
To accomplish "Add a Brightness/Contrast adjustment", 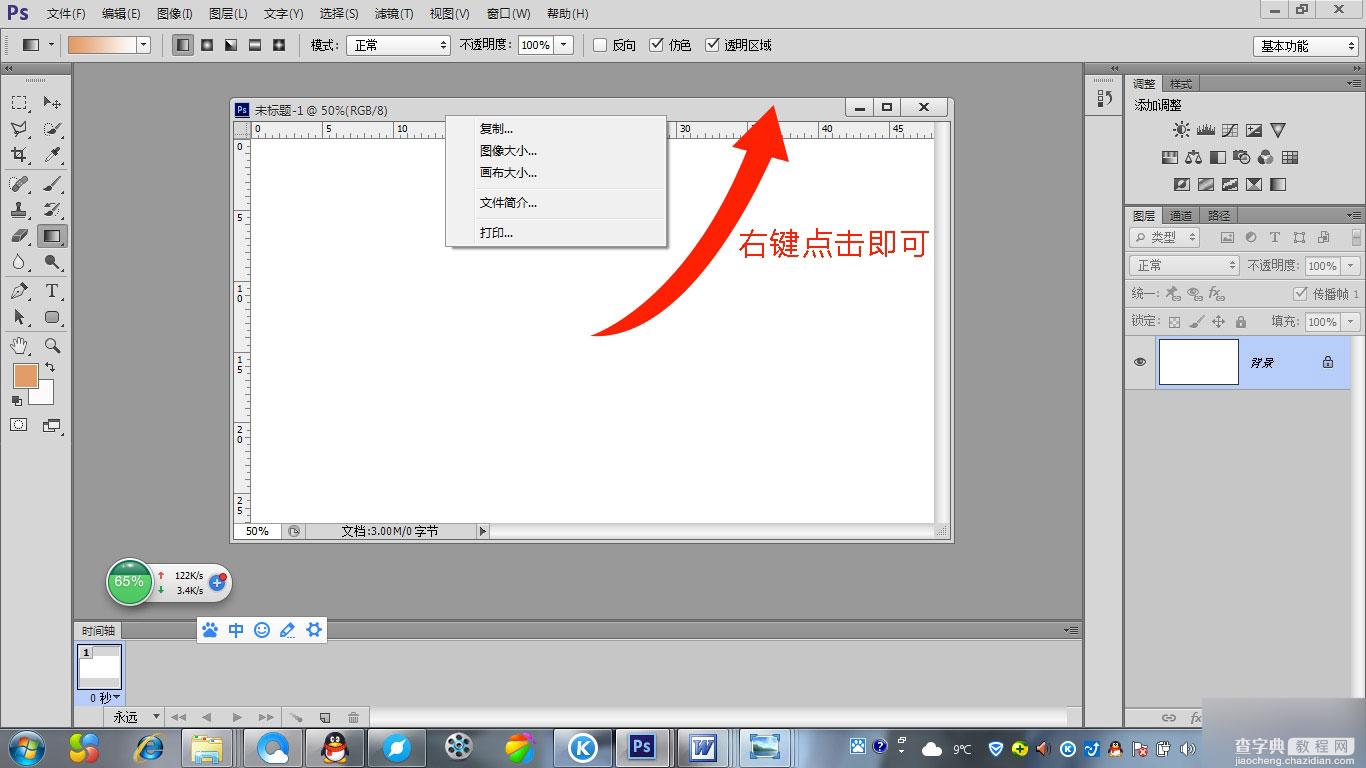I will click(1182, 130).
